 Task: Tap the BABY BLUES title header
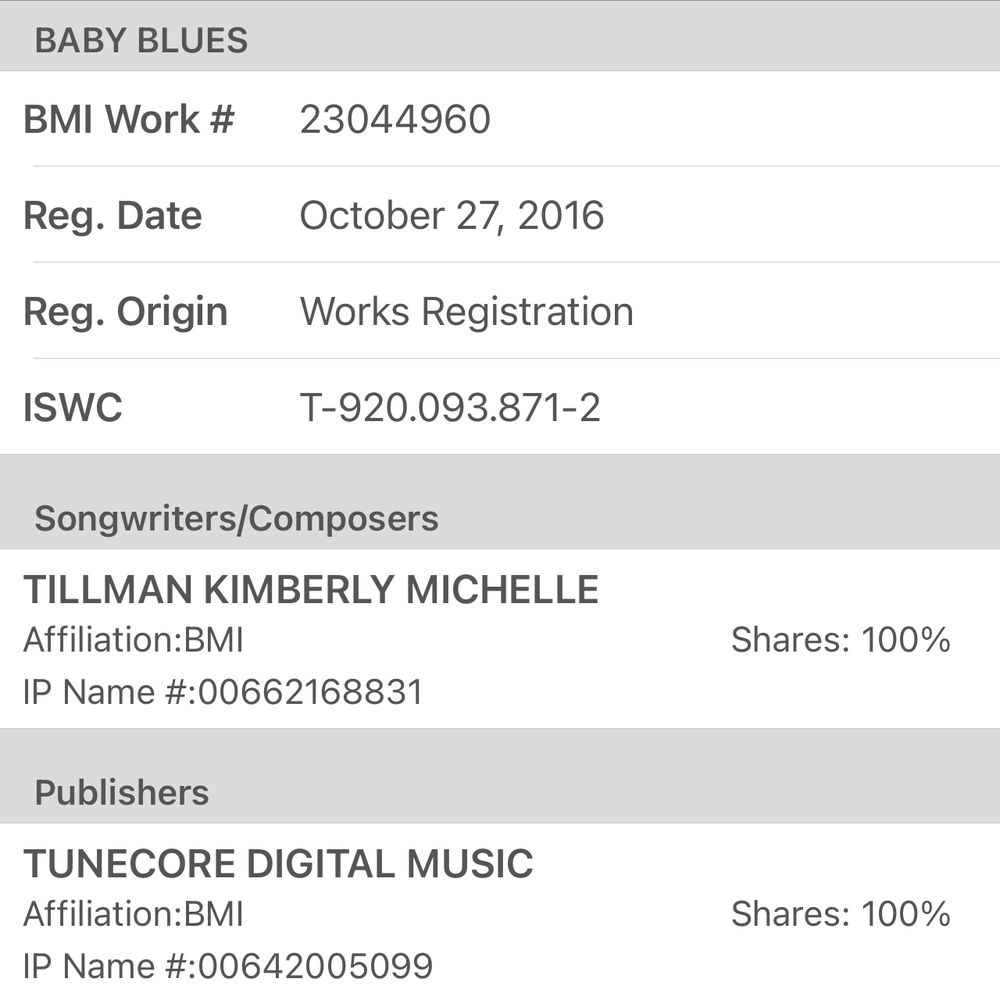click(141, 41)
